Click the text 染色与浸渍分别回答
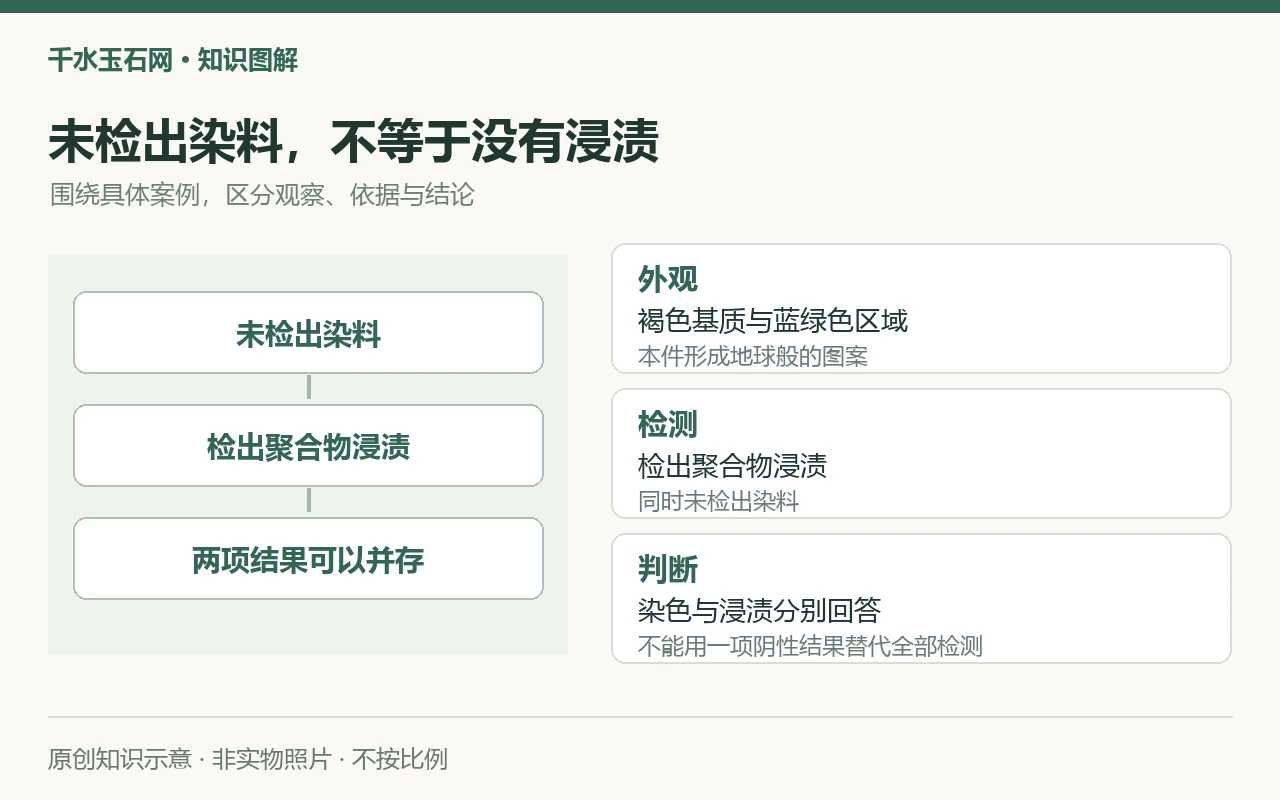Image resolution: width=1280 pixels, height=800 pixels. pos(759,611)
